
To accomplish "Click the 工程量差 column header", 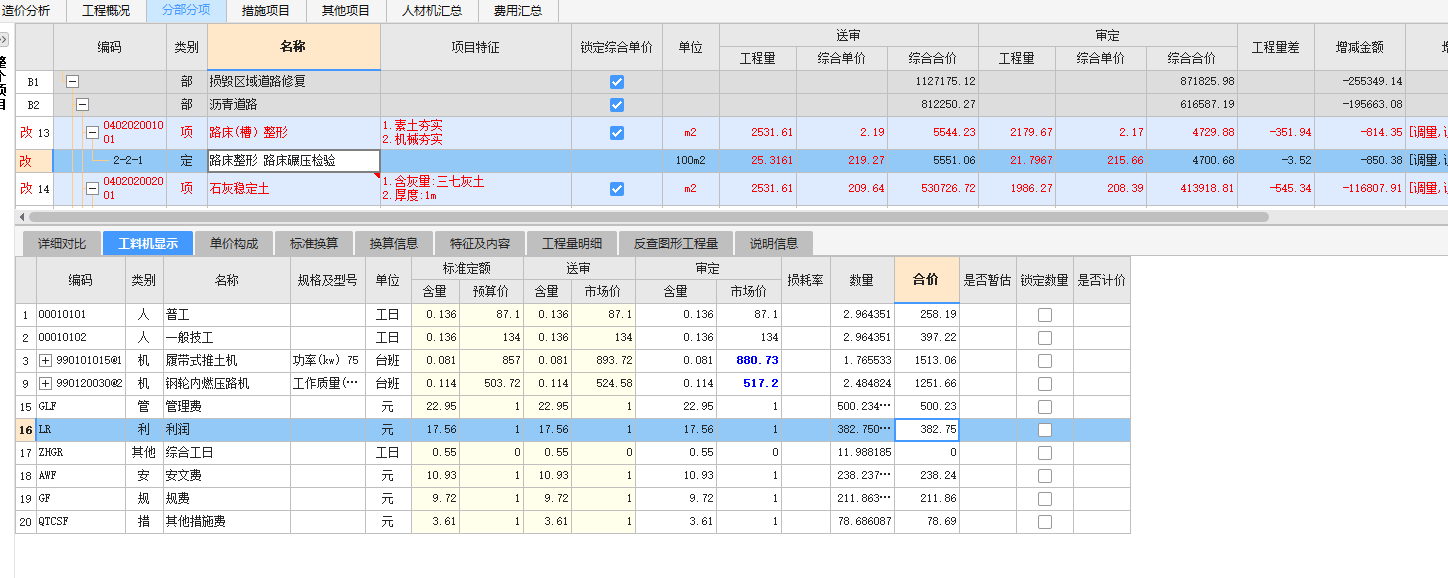I will click(x=1276, y=47).
